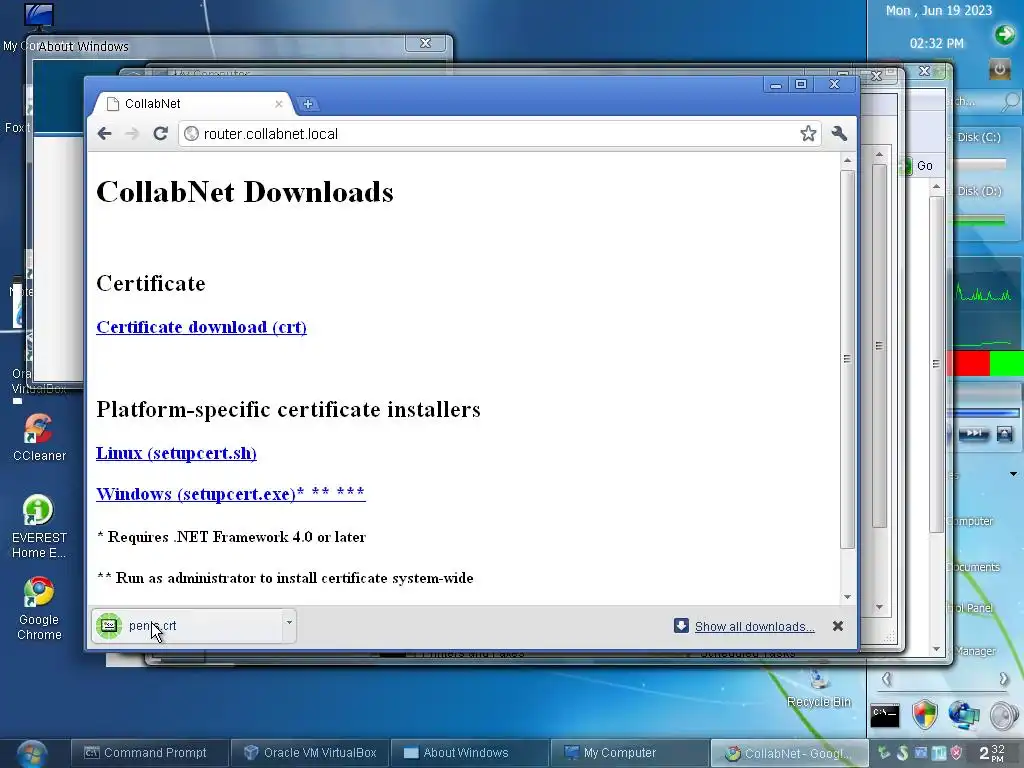Image resolution: width=1024 pixels, height=768 pixels.
Task: Bookmark page with the star icon
Action: pyautogui.click(x=808, y=134)
